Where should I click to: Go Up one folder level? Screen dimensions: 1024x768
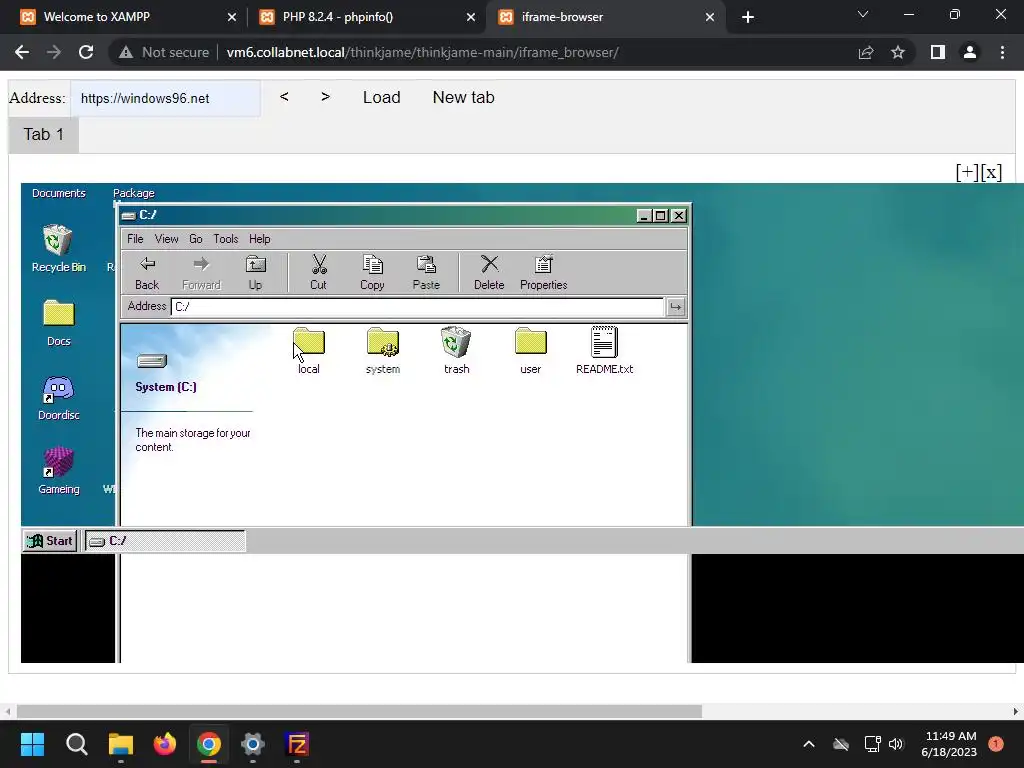(255, 272)
